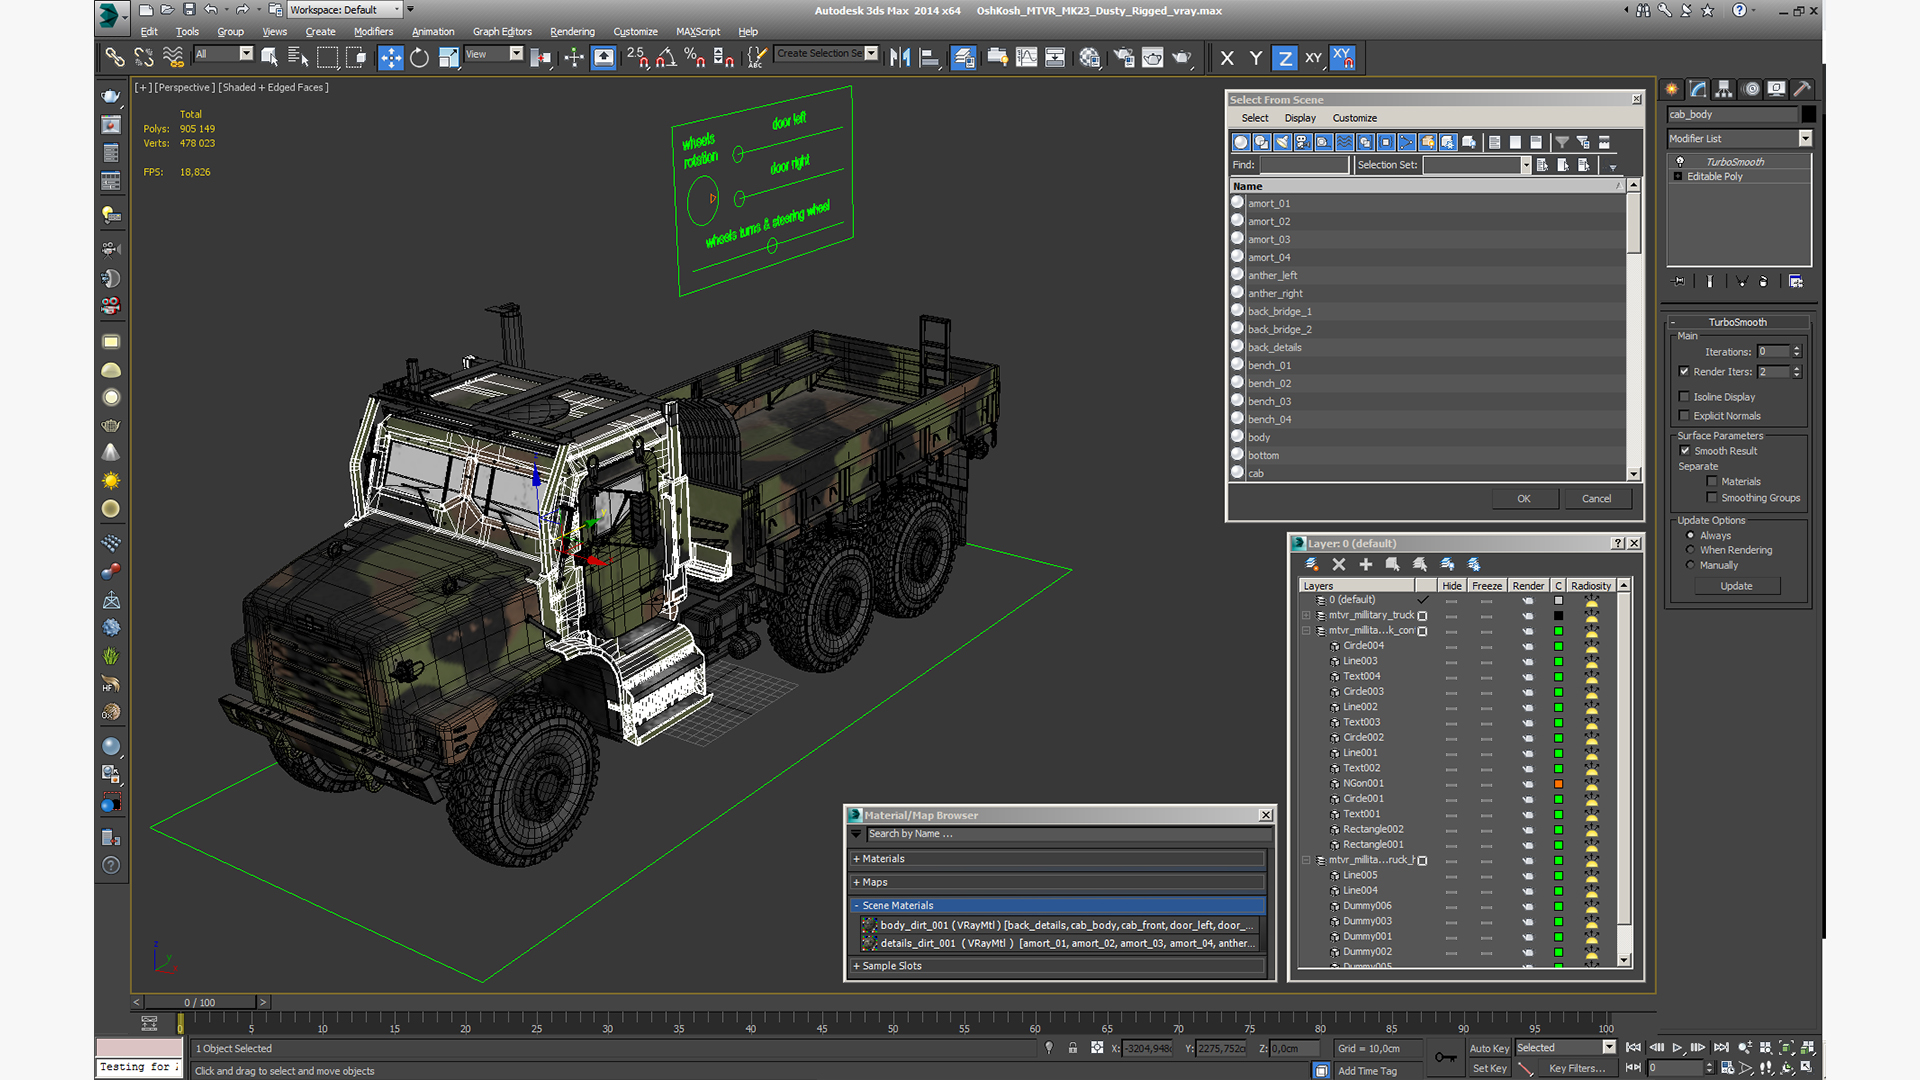The height and width of the screenshot is (1080, 1920).
Task: Expand the mtvr_millitary_truck layer
Action: pyautogui.click(x=1306, y=616)
